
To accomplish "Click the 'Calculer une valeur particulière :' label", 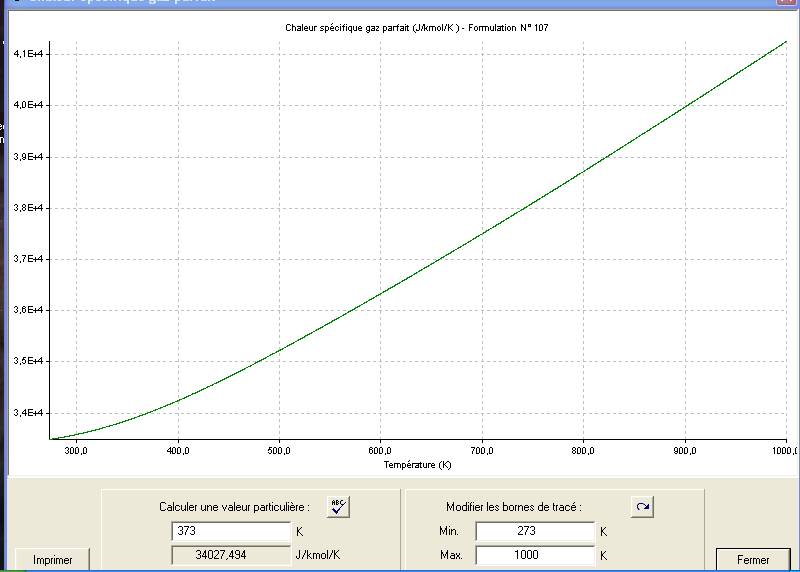I will click(234, 507).
